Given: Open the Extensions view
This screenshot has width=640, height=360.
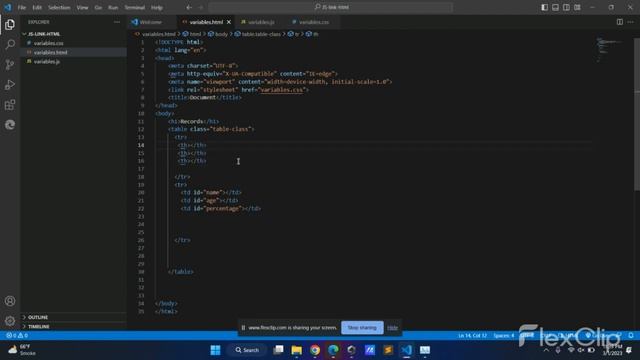Looking at the screenshot, I should tap(10, 105).
